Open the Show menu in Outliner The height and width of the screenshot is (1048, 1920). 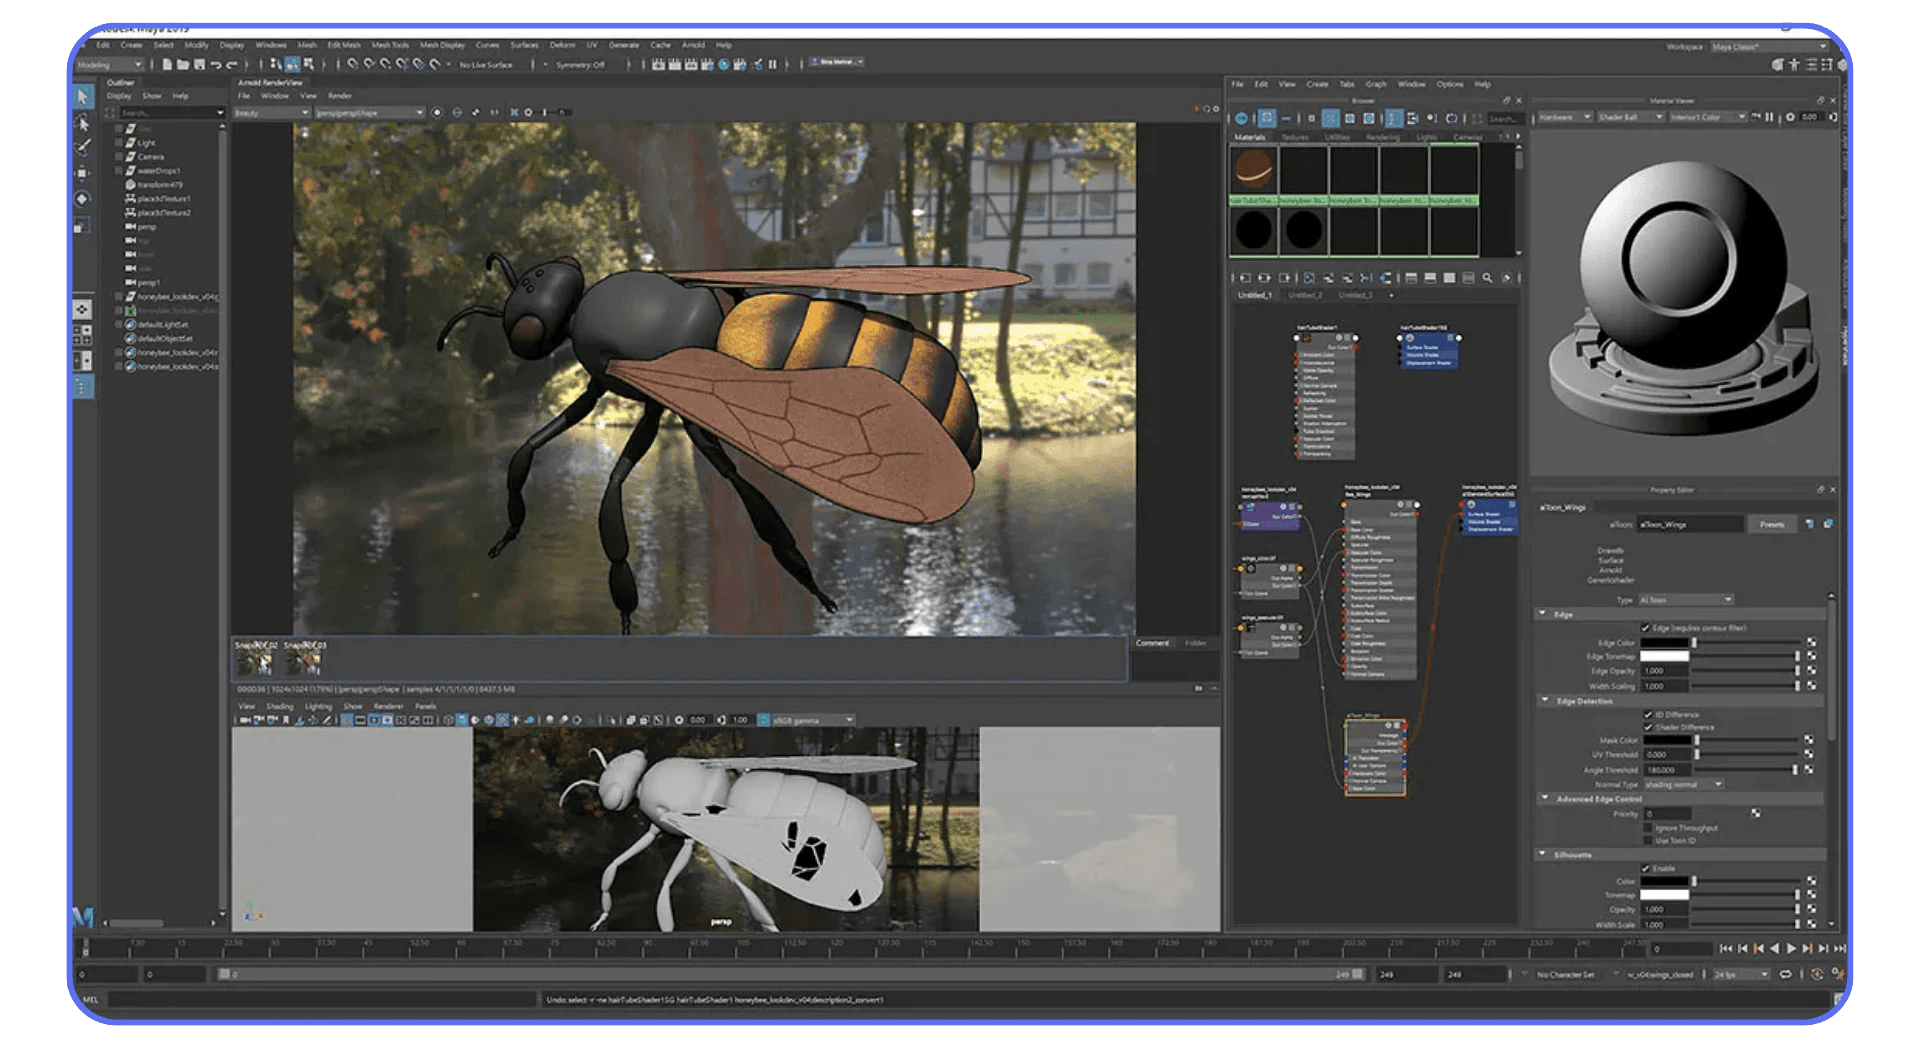click(x=151, y=96)
